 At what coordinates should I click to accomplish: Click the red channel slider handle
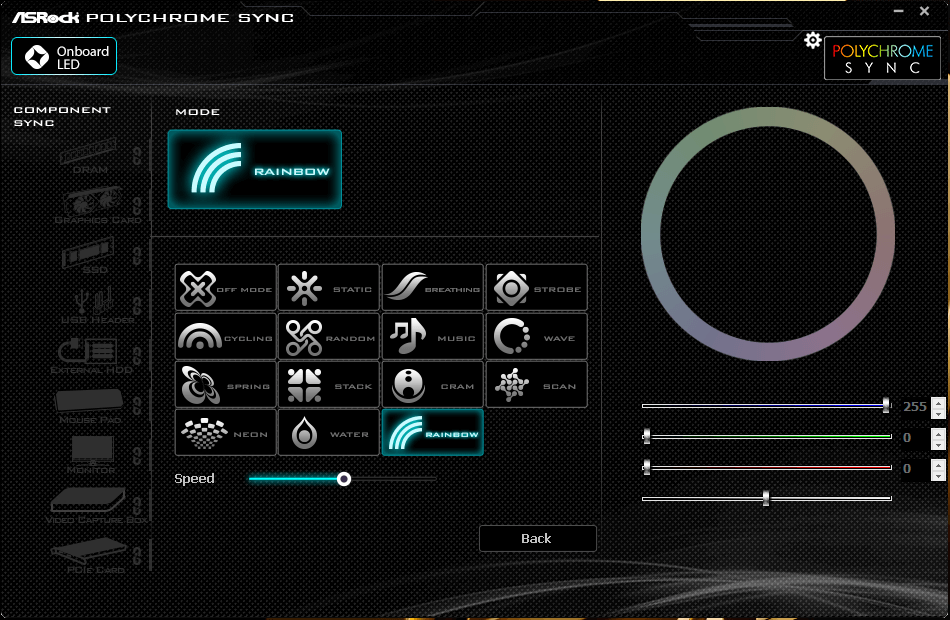pyautogui.click(x=646, y=467)
